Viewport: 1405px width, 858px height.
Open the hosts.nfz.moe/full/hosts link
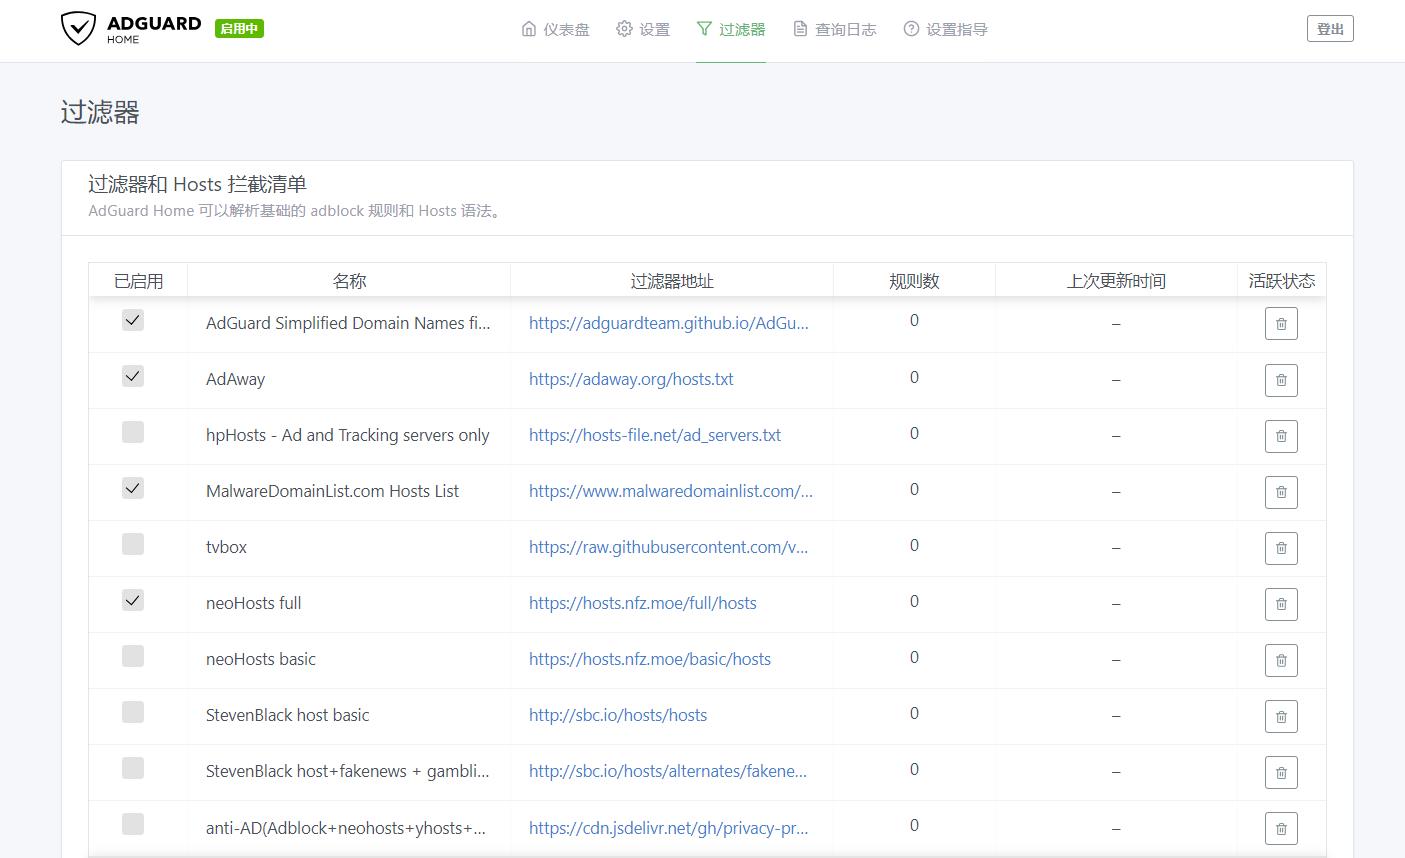pyautogui.click(x=643, y=603)
